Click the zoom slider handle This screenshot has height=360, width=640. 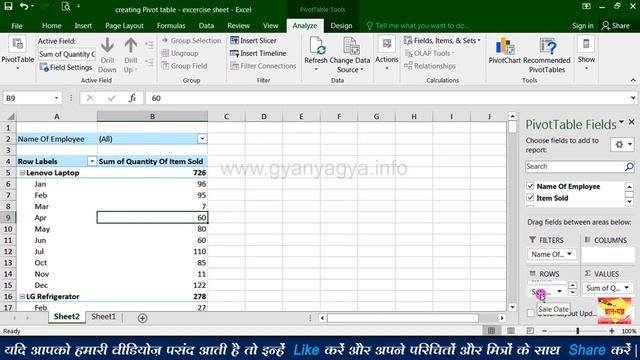click(x=578, y=331)
